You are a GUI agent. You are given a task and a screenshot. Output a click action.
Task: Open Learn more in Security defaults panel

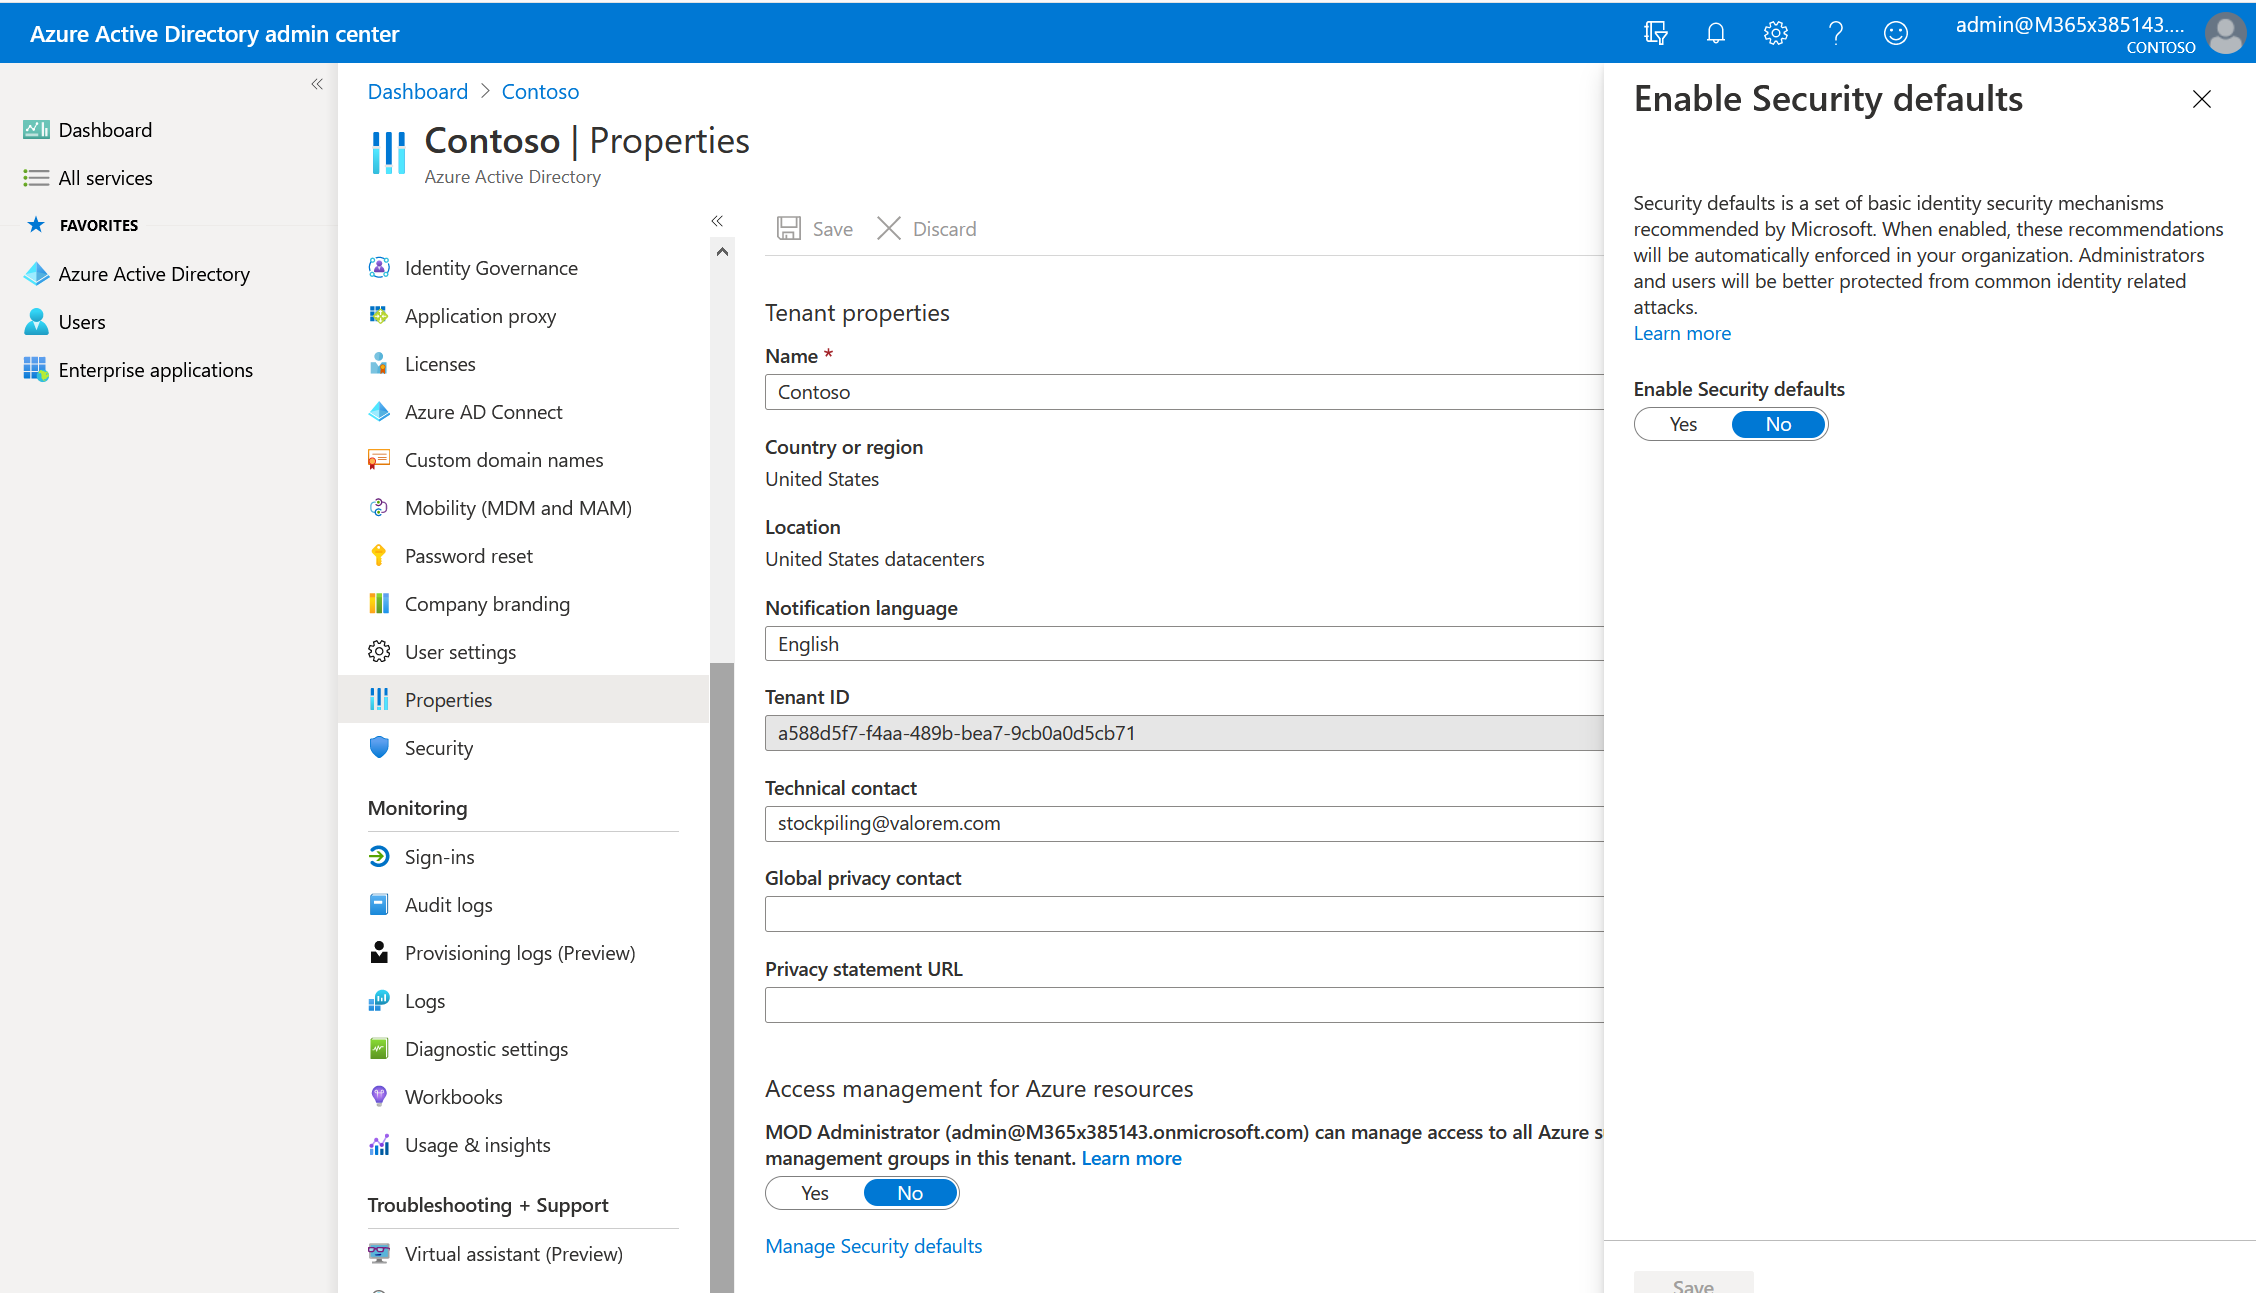pos(1682,333)
